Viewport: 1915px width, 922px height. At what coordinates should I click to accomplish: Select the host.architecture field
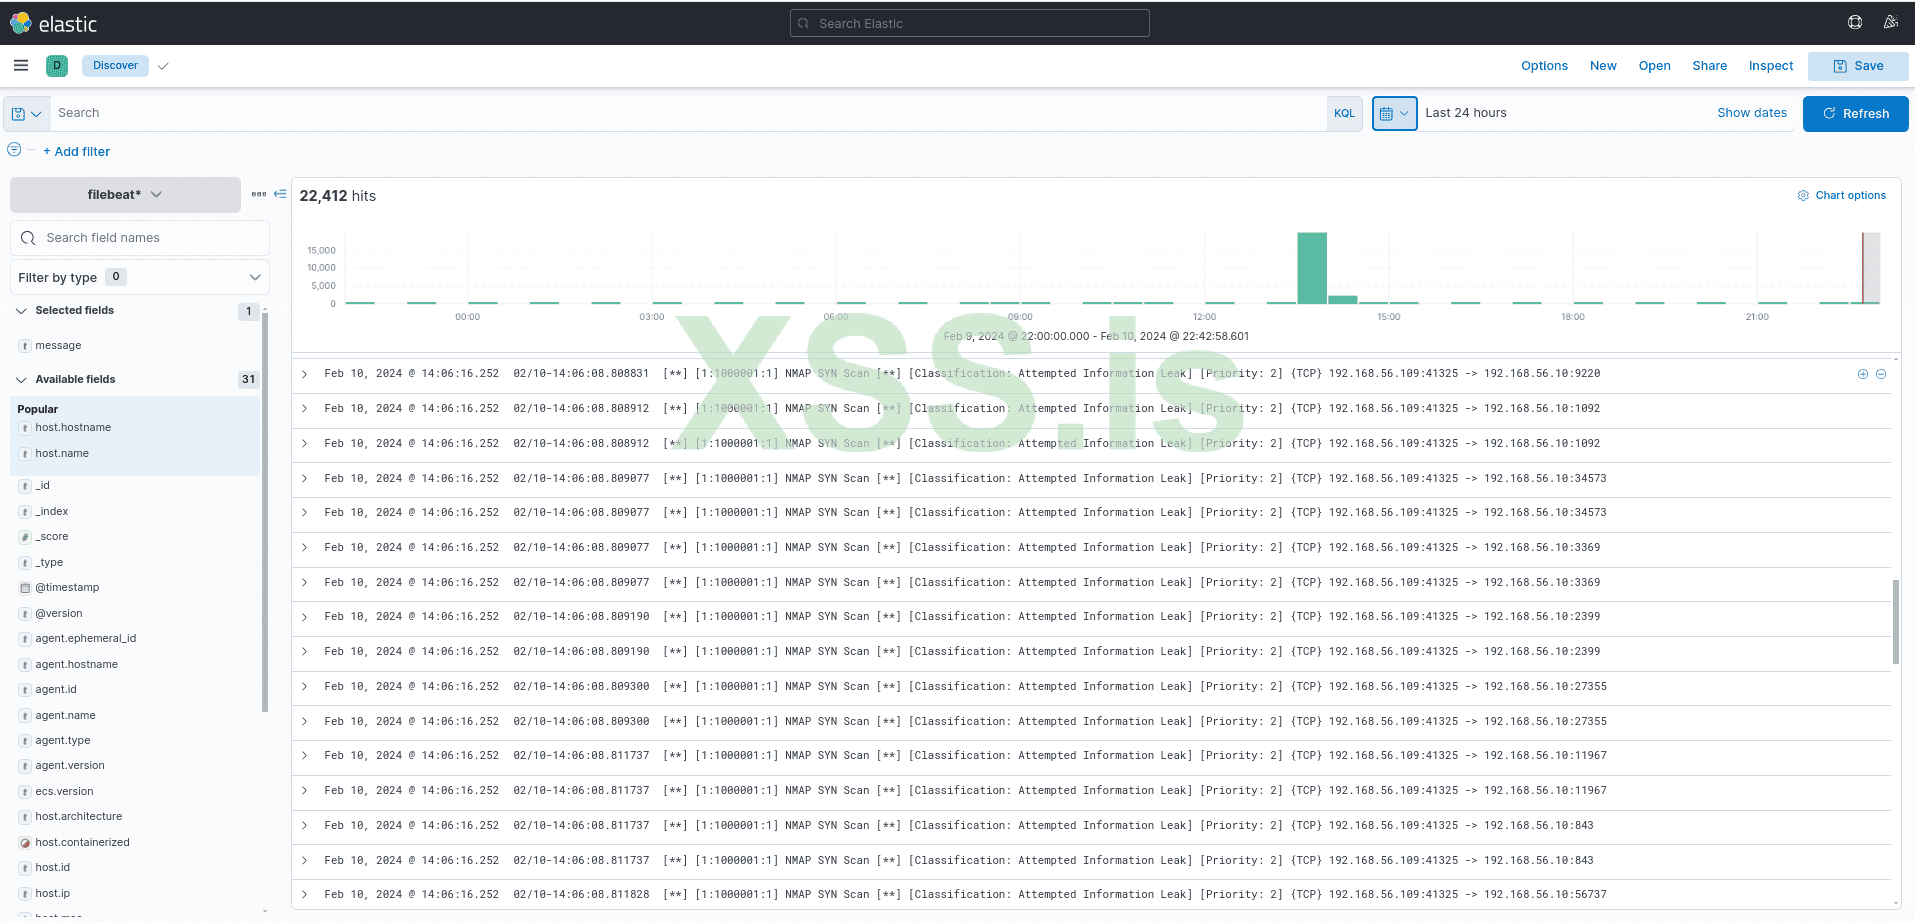[79, 817]
